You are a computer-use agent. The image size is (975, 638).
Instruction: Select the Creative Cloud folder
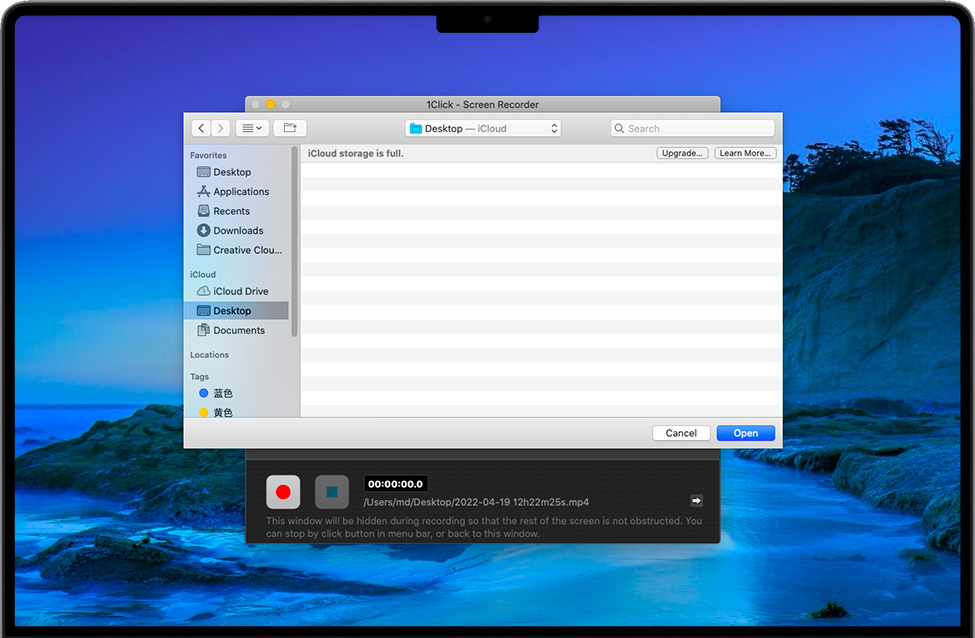coord(246,250)
